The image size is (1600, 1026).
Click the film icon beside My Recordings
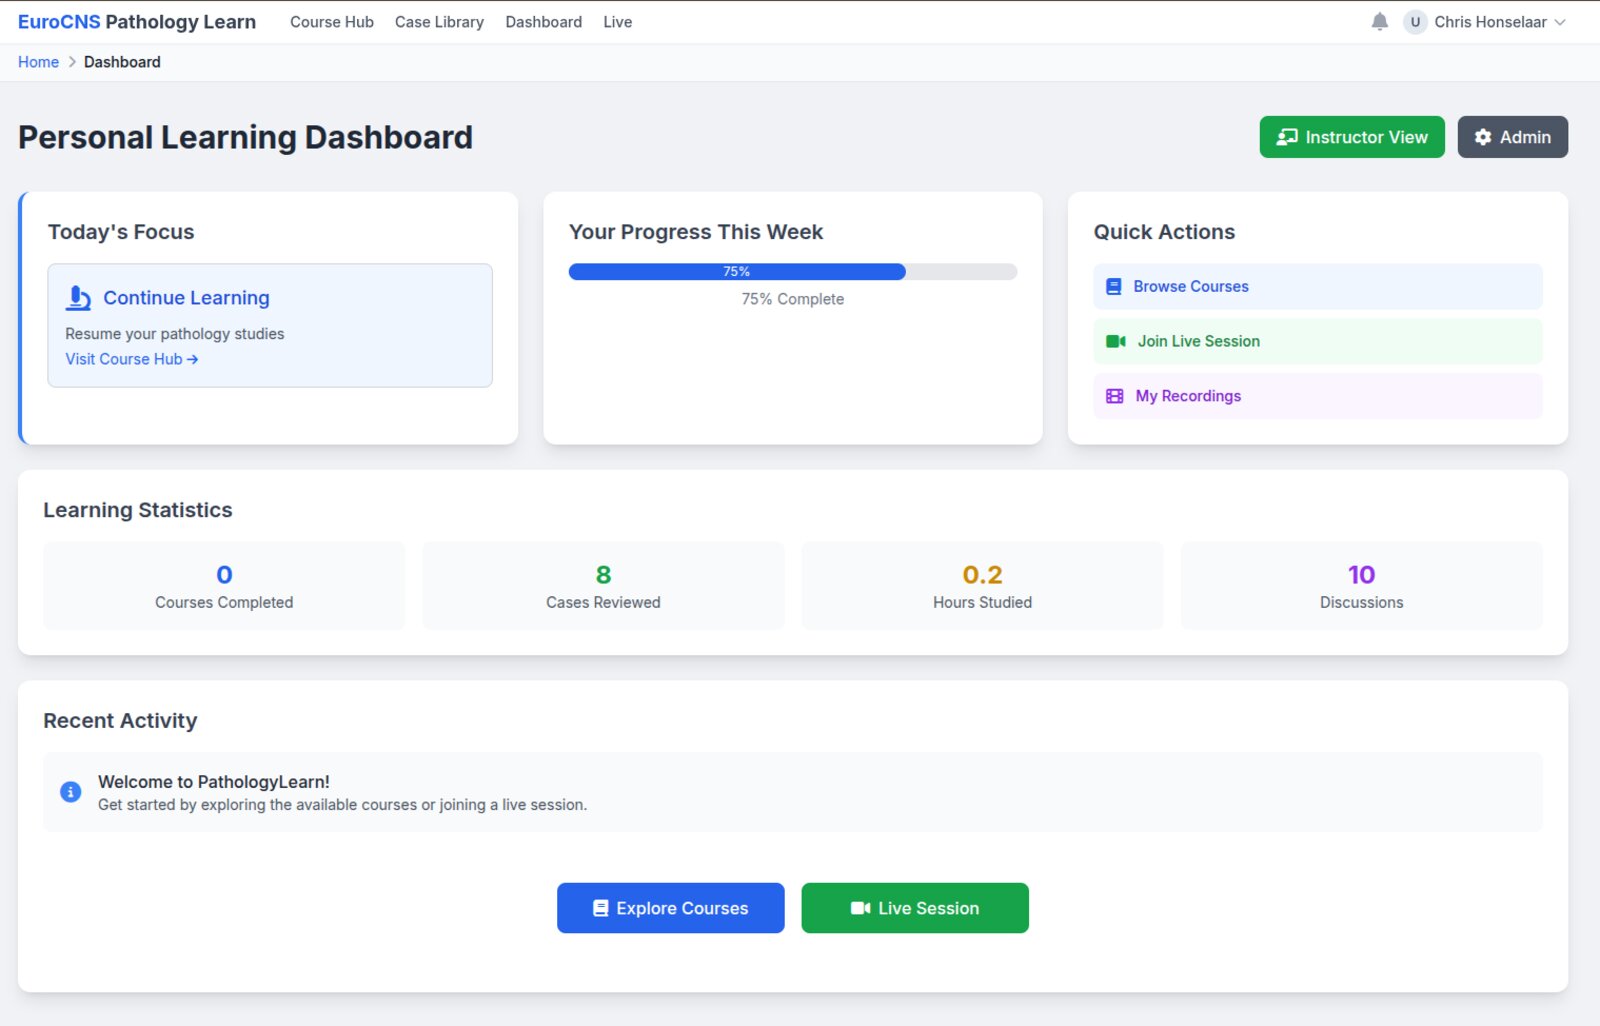click(x=1113, y=396)
